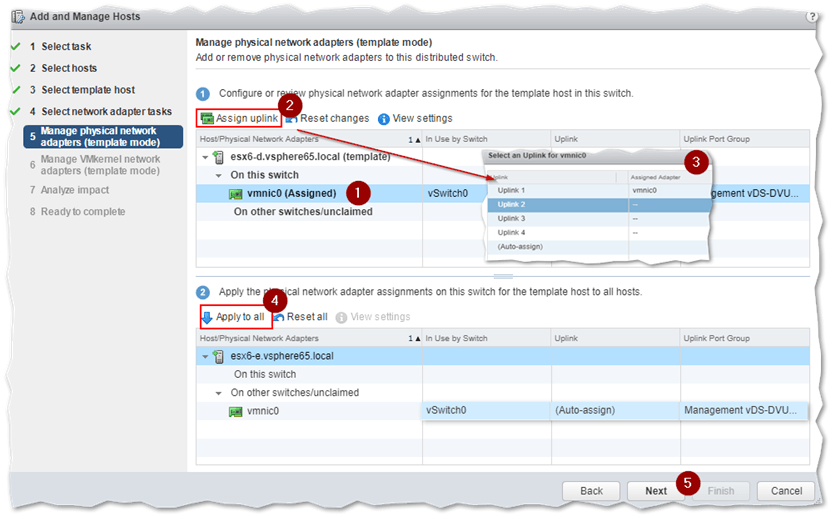Sort lower table by Host/Physical Network Adapters

click(309, 338)
